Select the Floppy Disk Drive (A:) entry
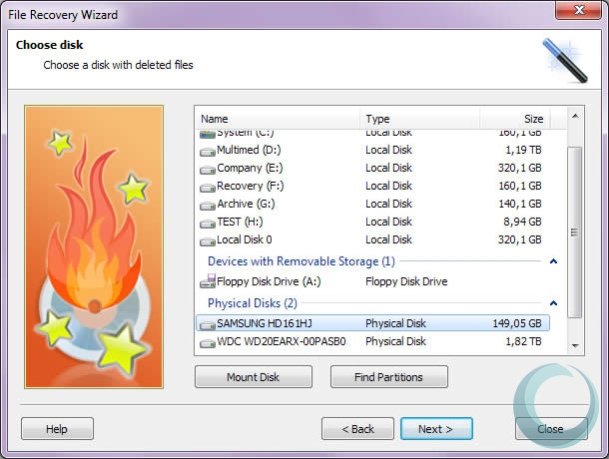 click(x=373, y=281)
